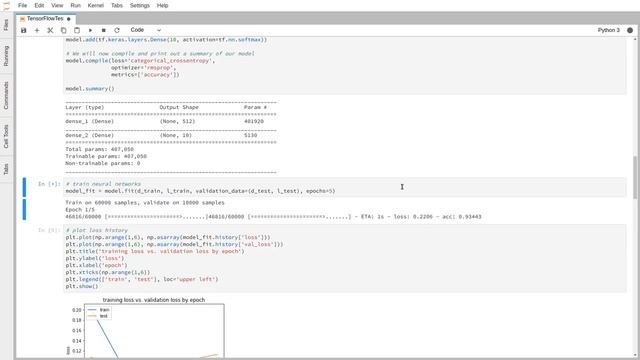Open the Kernel menu
This screenshot has height=360, width=640.
pos(96,5)
